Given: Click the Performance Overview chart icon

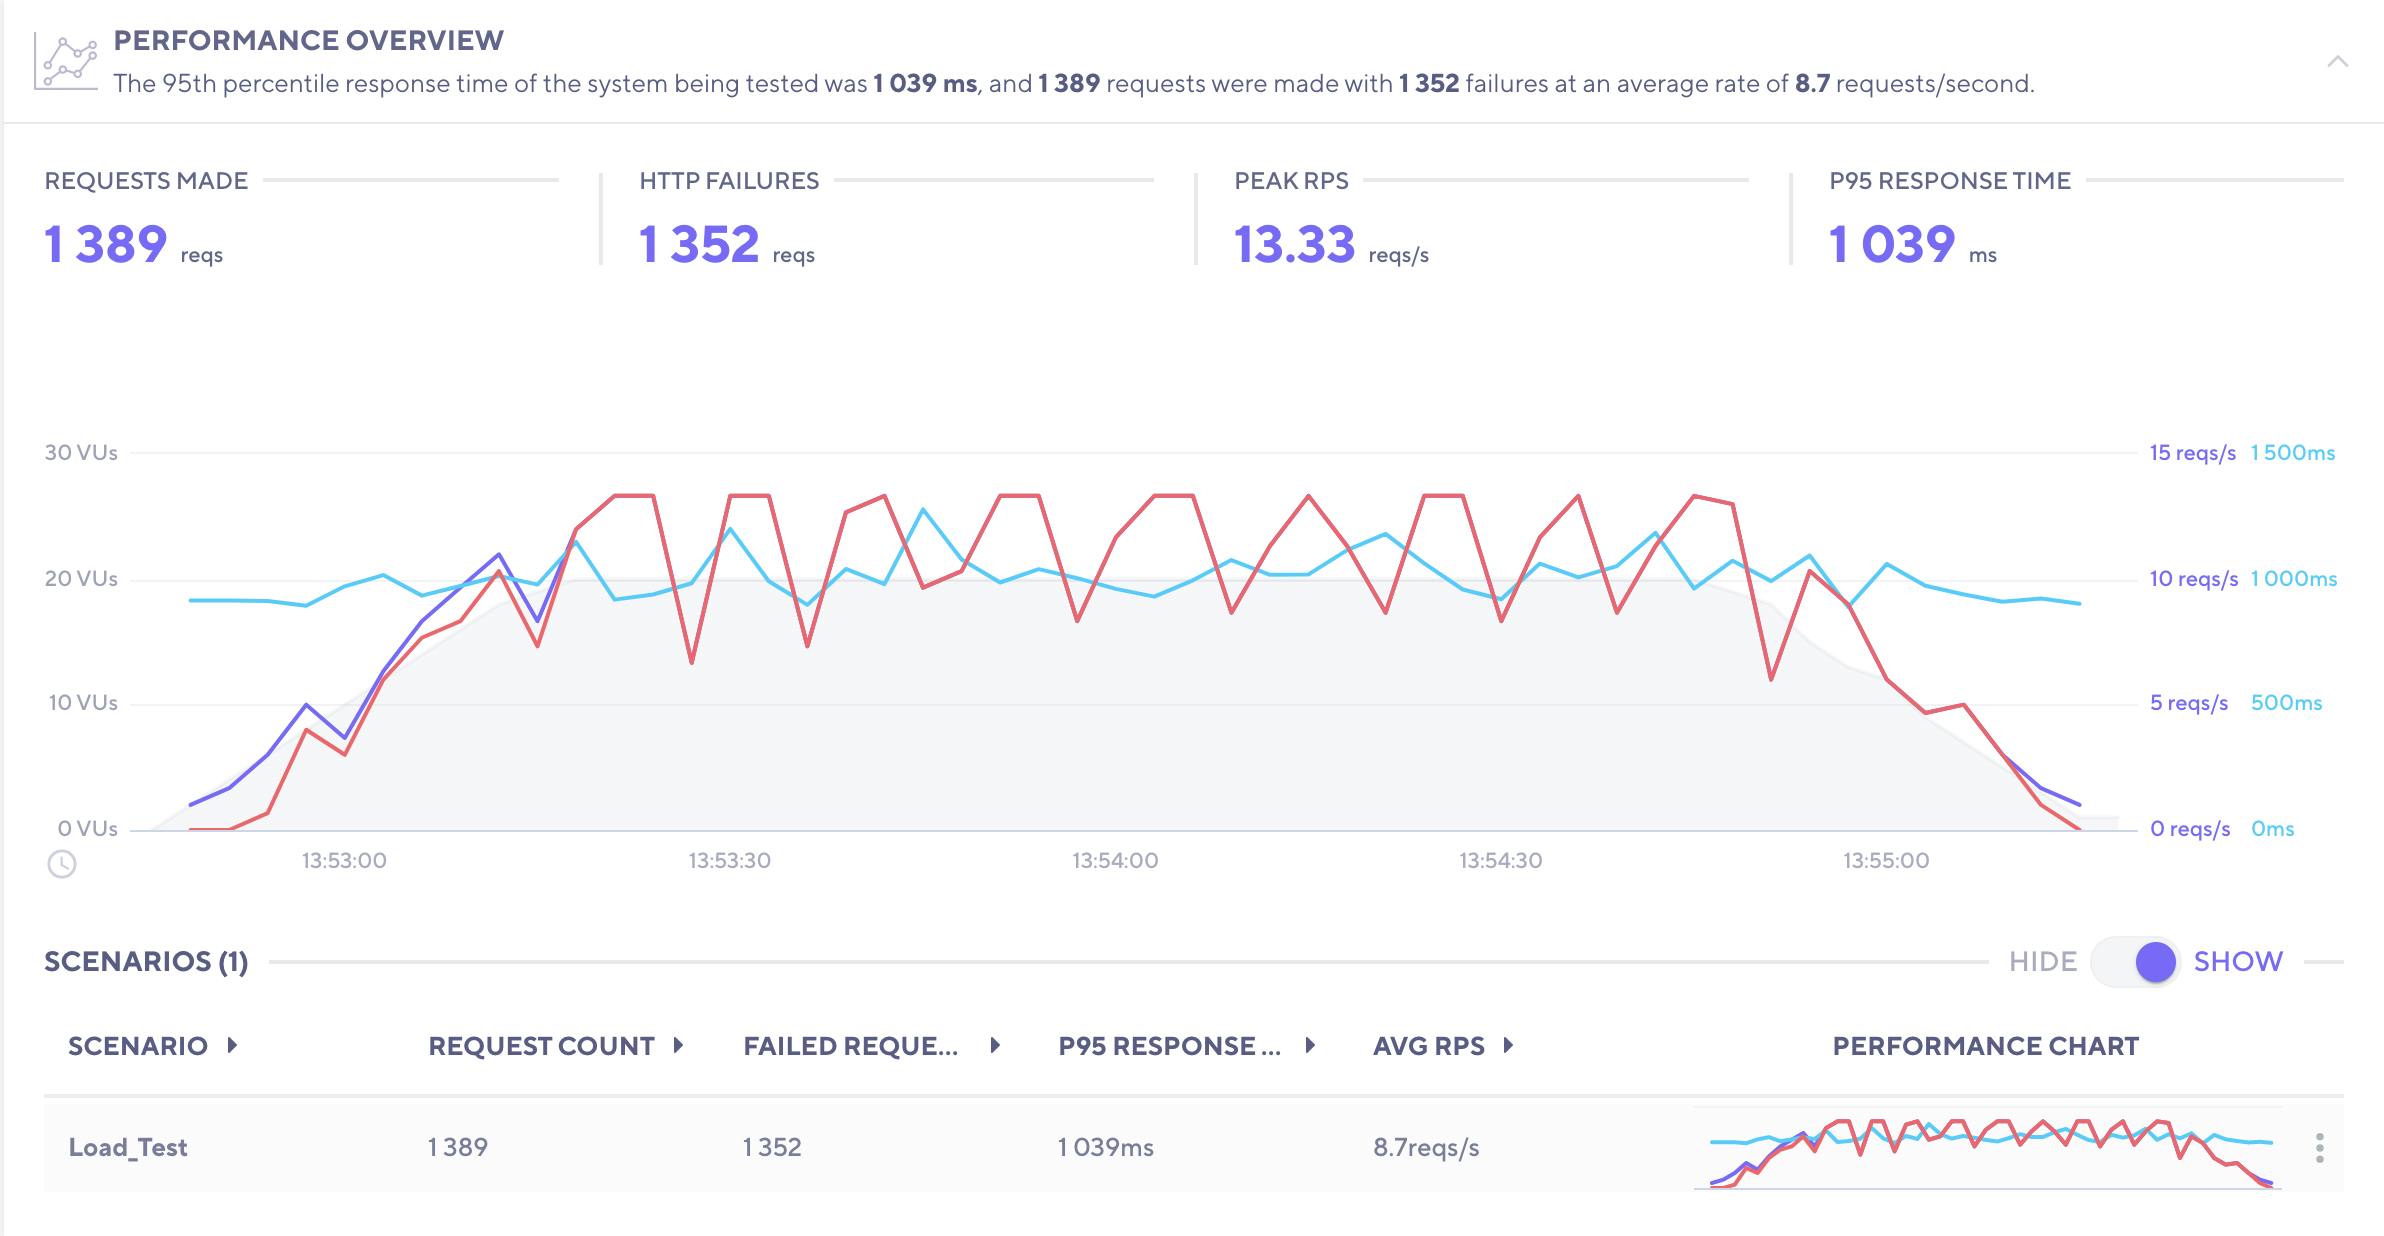Looking at the screenshot, I should pos(66,62).
